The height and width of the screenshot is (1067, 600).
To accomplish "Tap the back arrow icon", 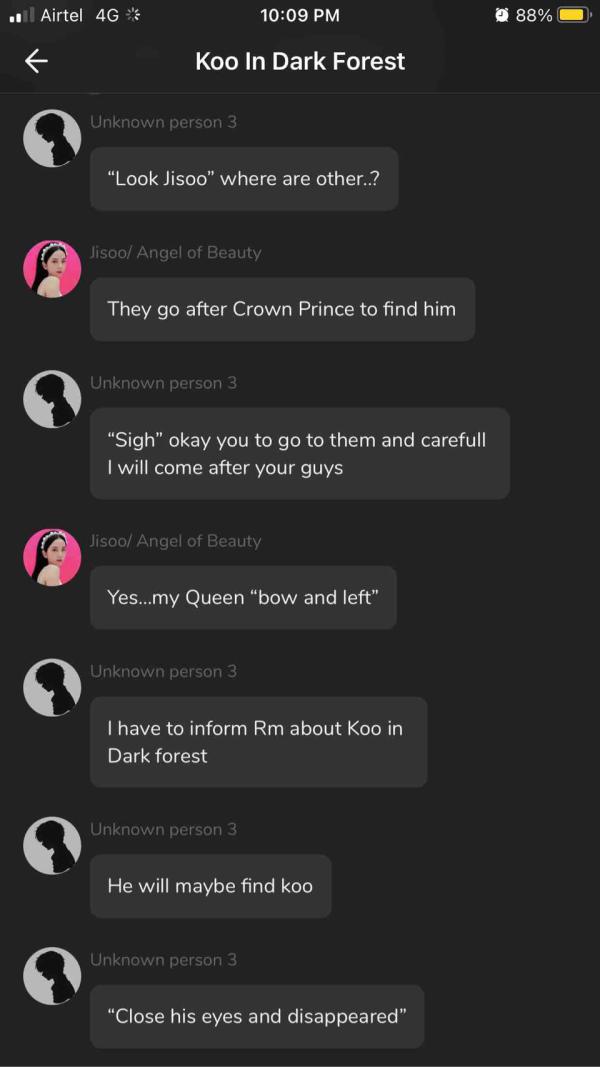I will coord(36,61).
